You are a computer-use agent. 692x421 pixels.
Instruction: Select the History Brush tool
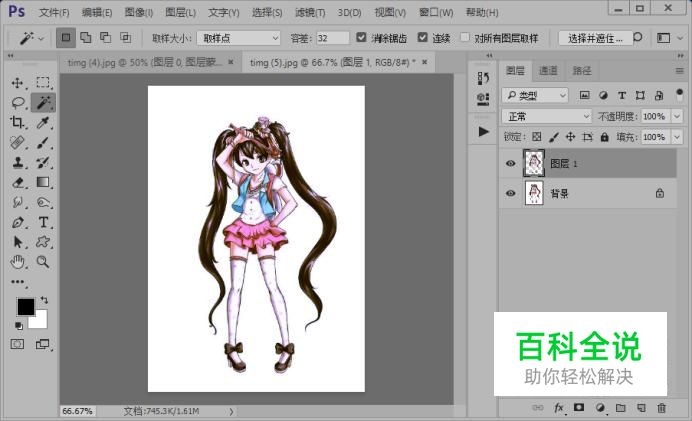(43, 162)
